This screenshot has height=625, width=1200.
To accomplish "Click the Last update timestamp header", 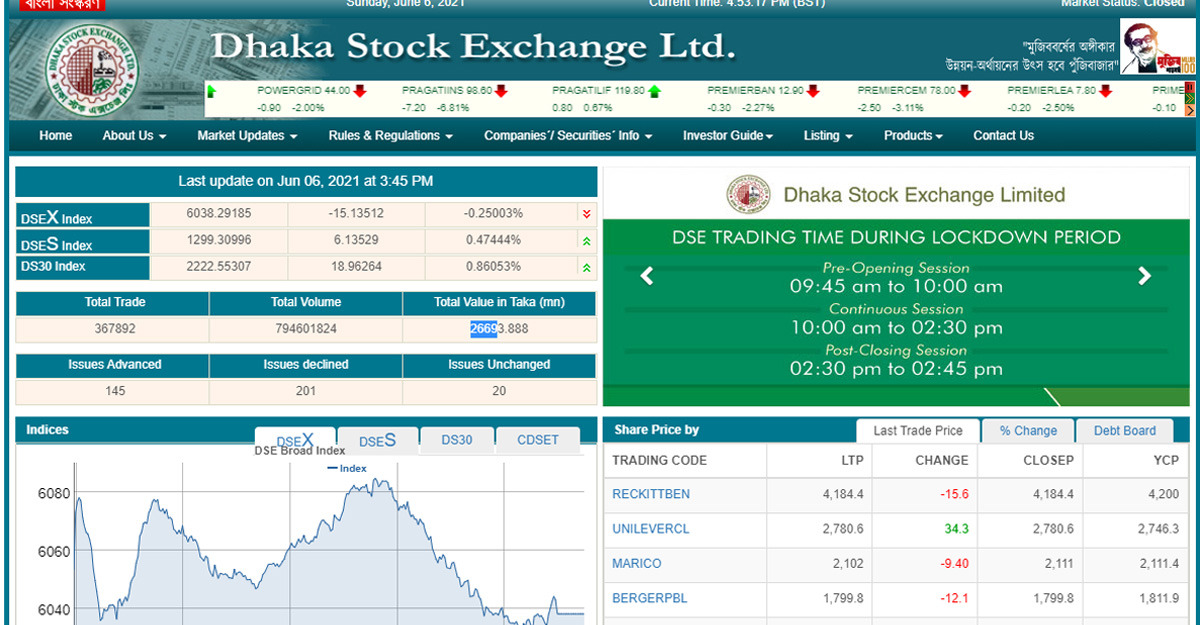I will 306,182.
